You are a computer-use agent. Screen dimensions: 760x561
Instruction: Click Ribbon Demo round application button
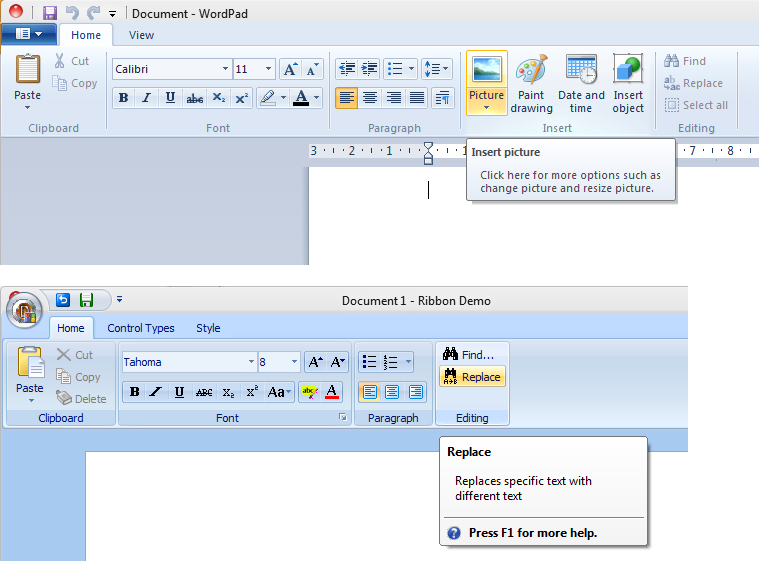[x=25, y=310]
